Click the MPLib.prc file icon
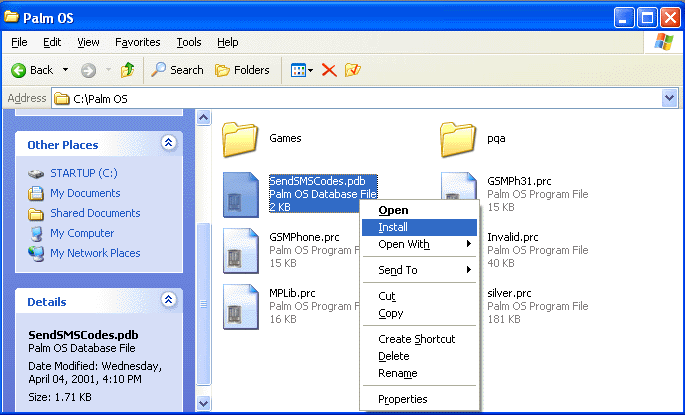The width and height of the screenshot is (685, 415). 241,307
